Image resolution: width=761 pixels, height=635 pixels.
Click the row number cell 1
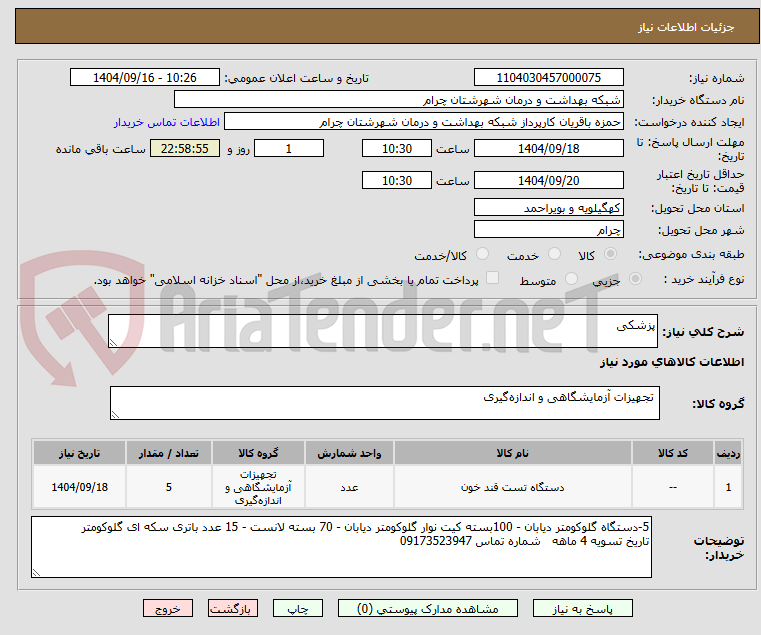(x=728, y=487)
